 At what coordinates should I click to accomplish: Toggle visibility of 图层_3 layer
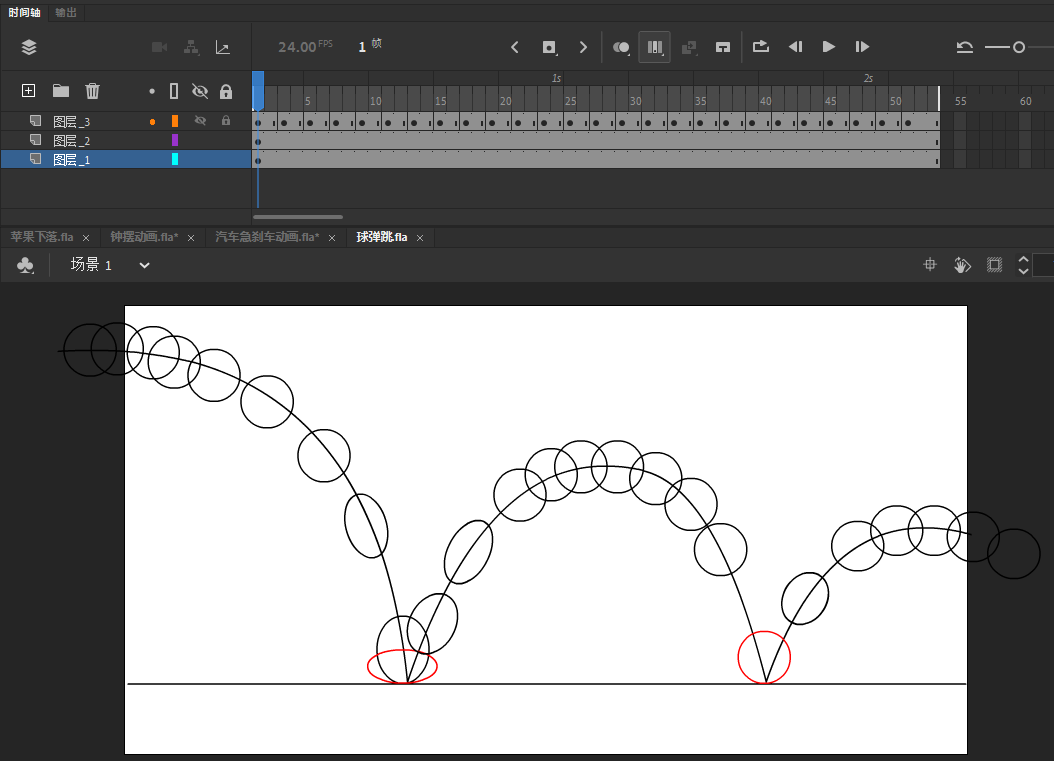[x=200, y=121]
